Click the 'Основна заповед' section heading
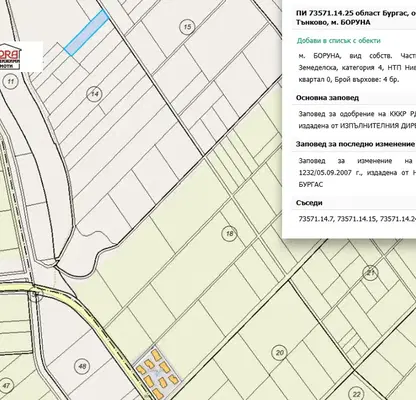 click(x=327, y=98)
